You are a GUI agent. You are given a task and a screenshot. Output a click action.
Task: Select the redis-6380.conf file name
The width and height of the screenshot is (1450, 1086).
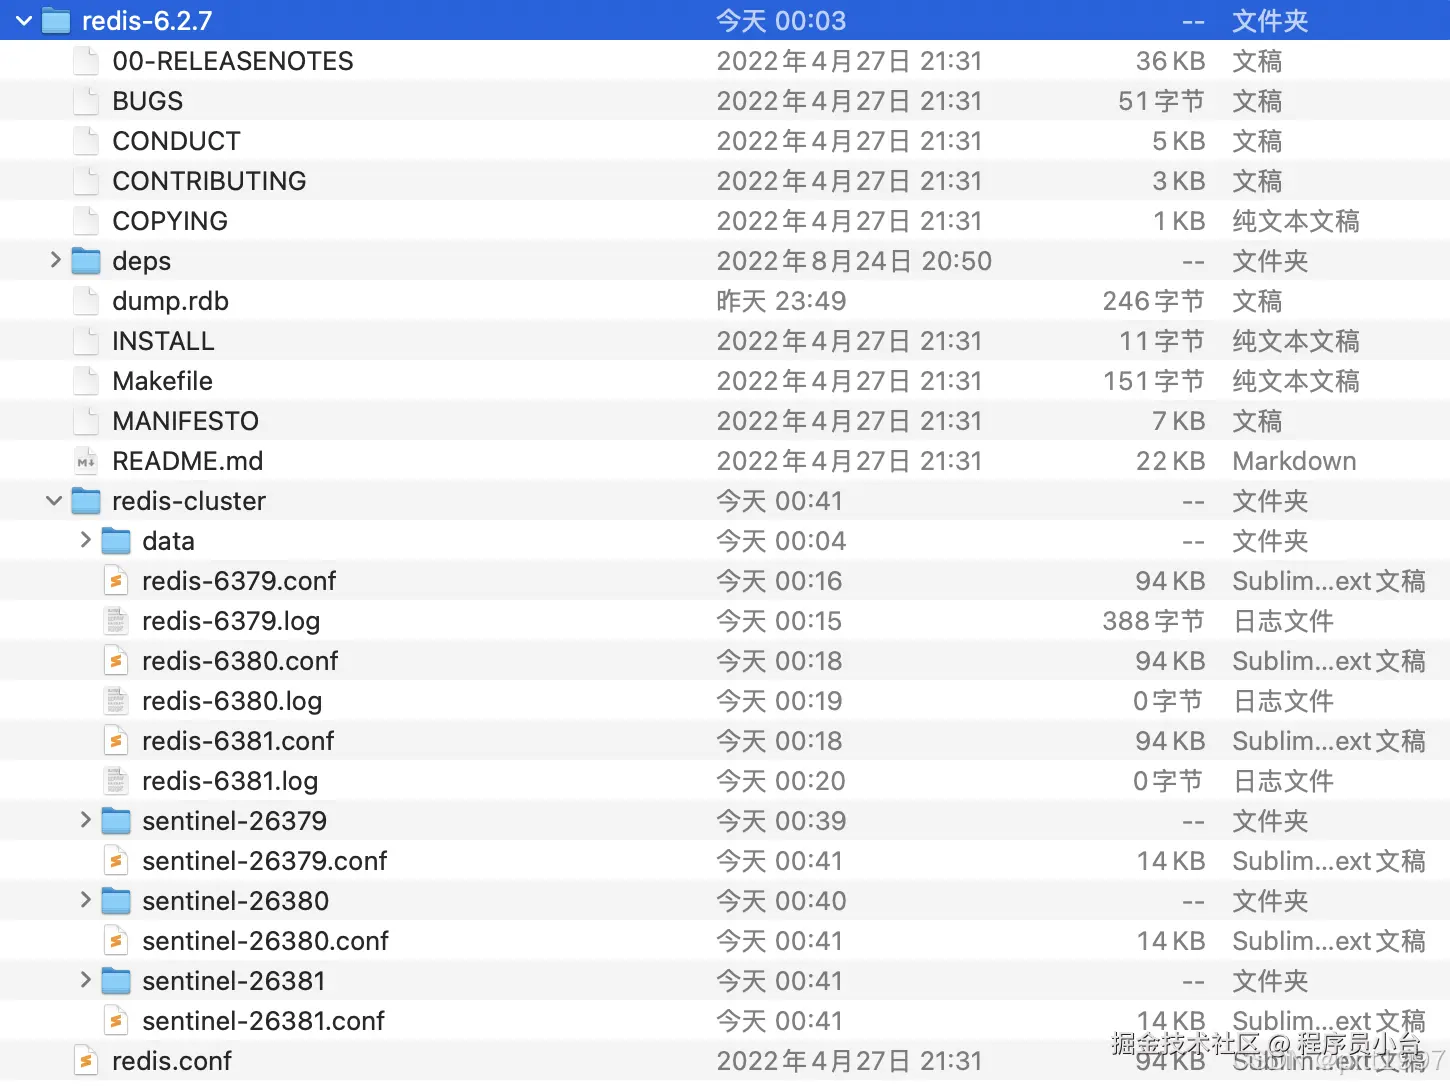241,661
